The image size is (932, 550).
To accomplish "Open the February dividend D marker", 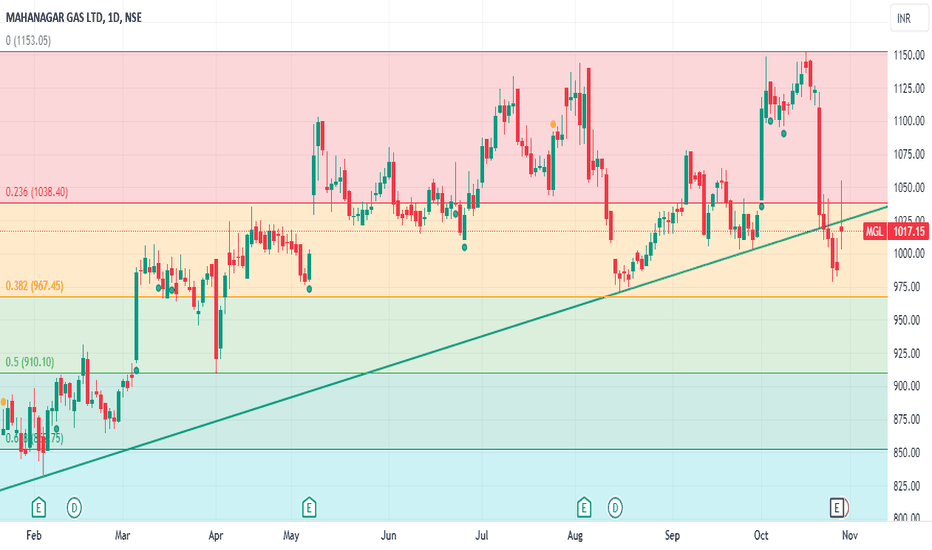I will [x=74, y=508].
